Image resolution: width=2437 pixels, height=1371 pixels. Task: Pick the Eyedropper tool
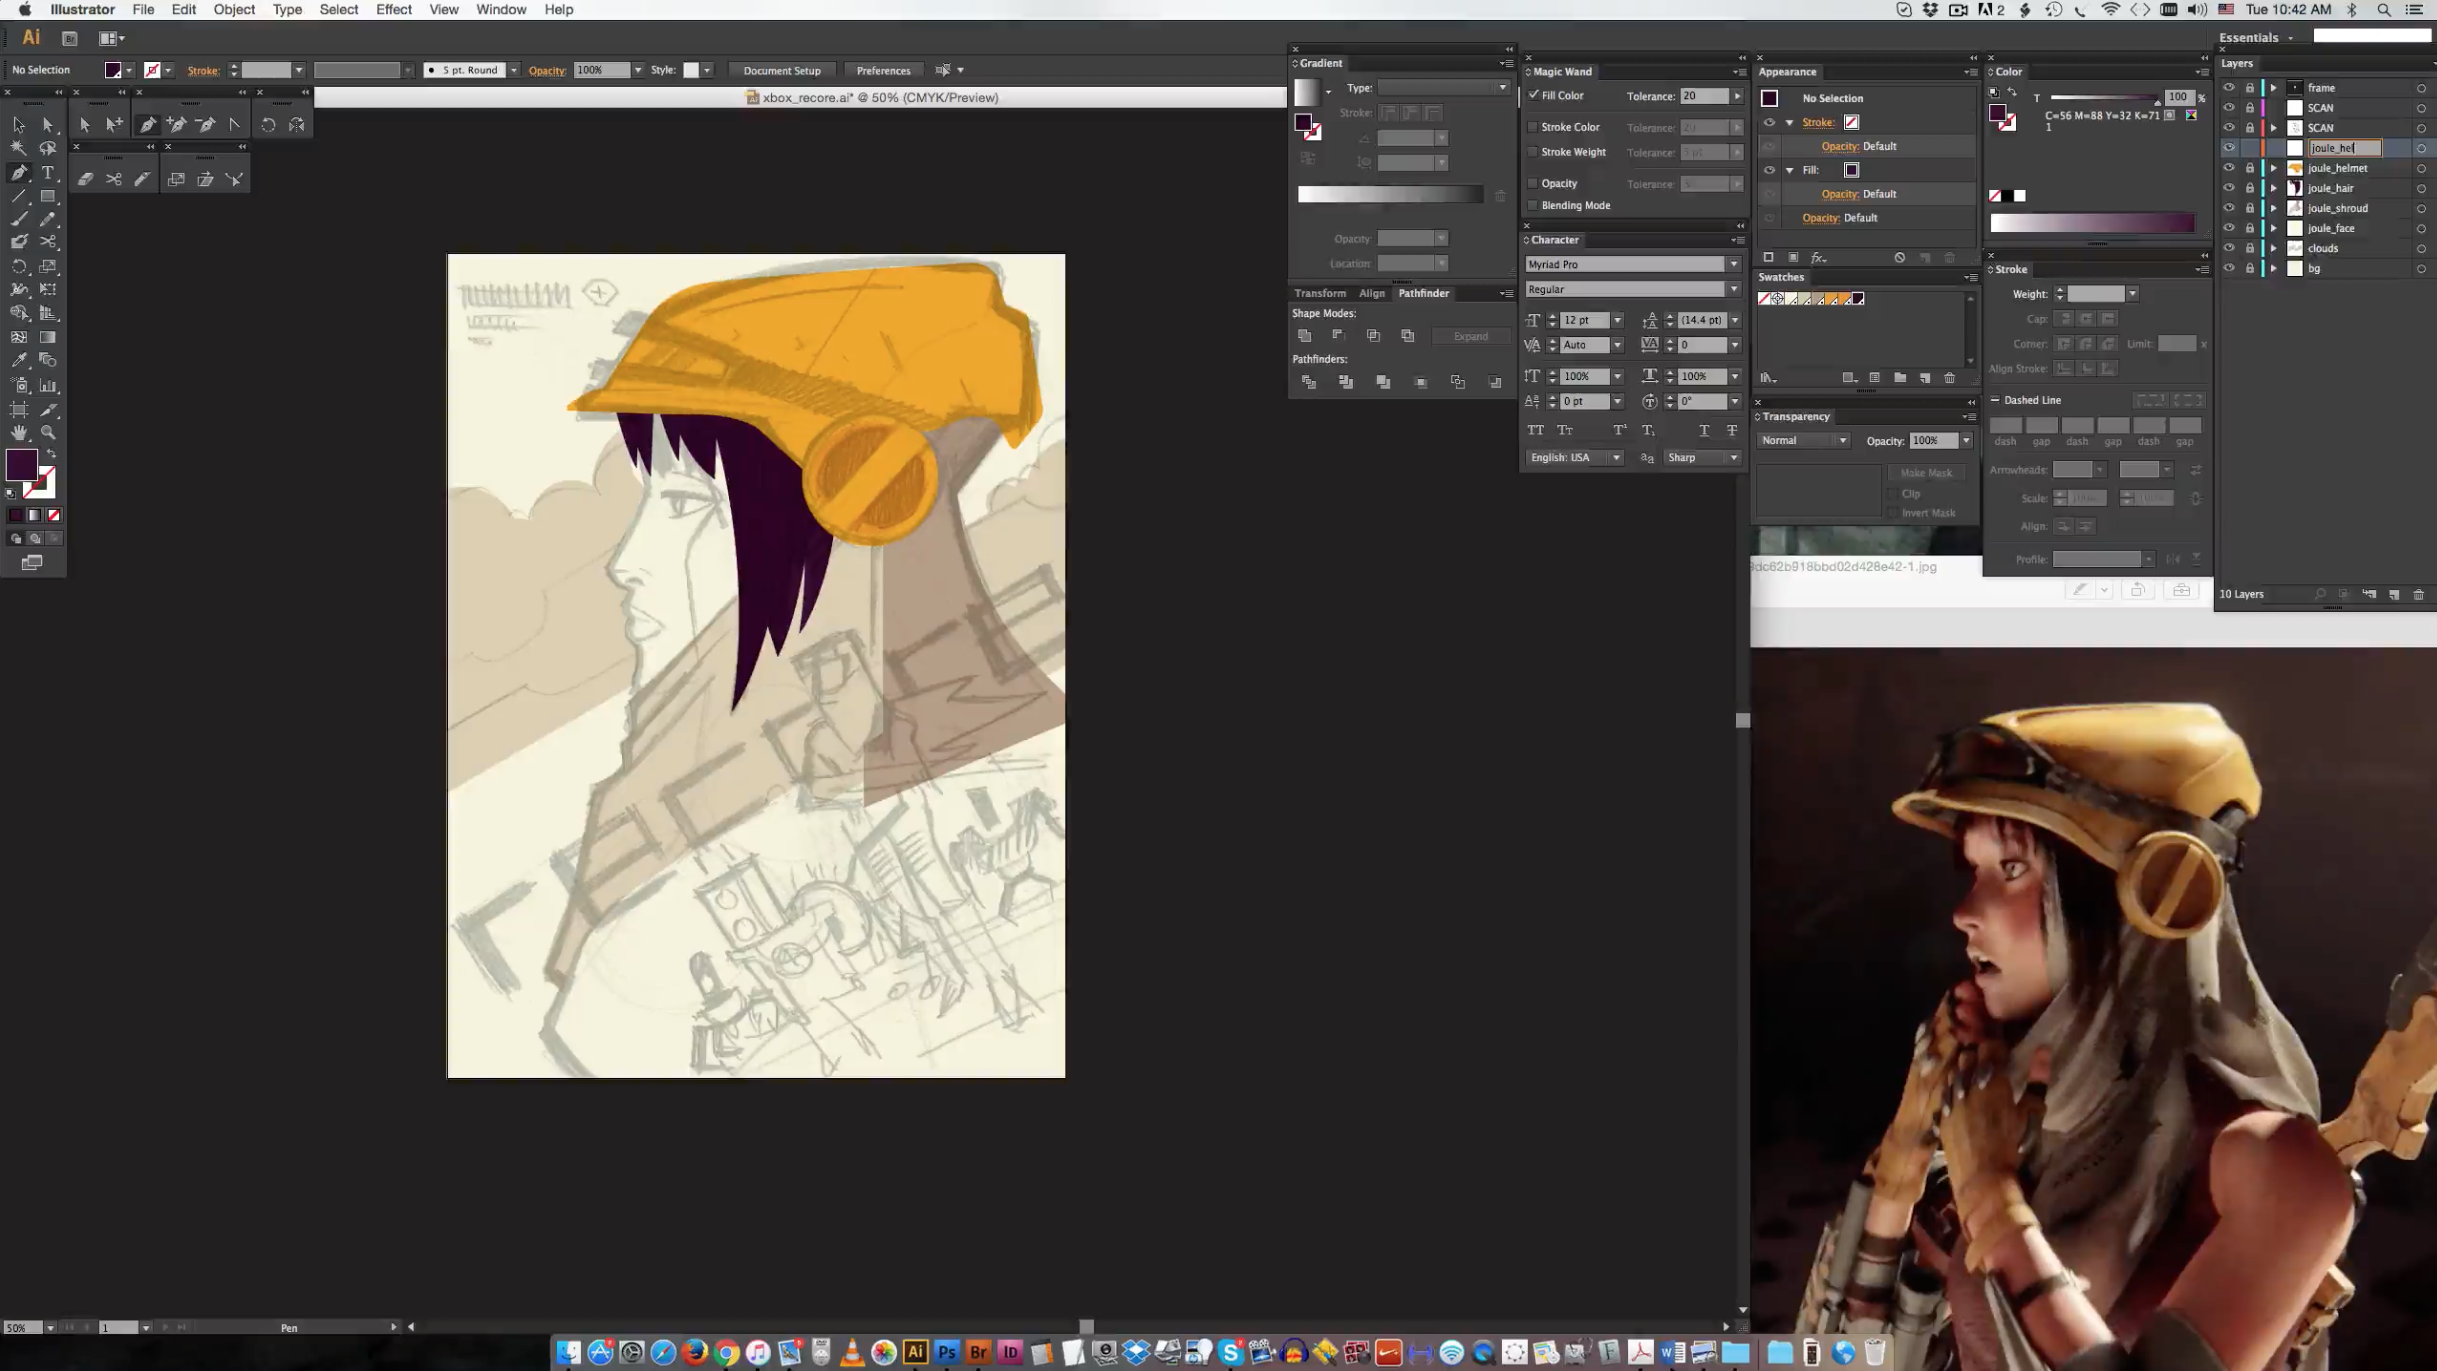(x=19, y=361)
